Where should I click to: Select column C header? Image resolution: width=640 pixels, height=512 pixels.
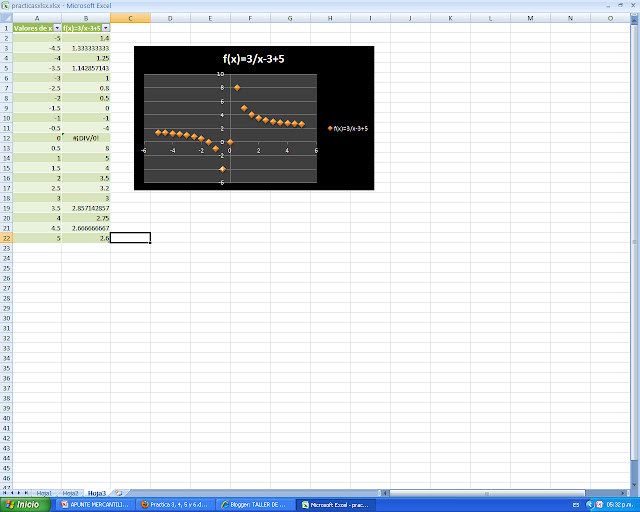pyautogui.click(x=130, y=18)
